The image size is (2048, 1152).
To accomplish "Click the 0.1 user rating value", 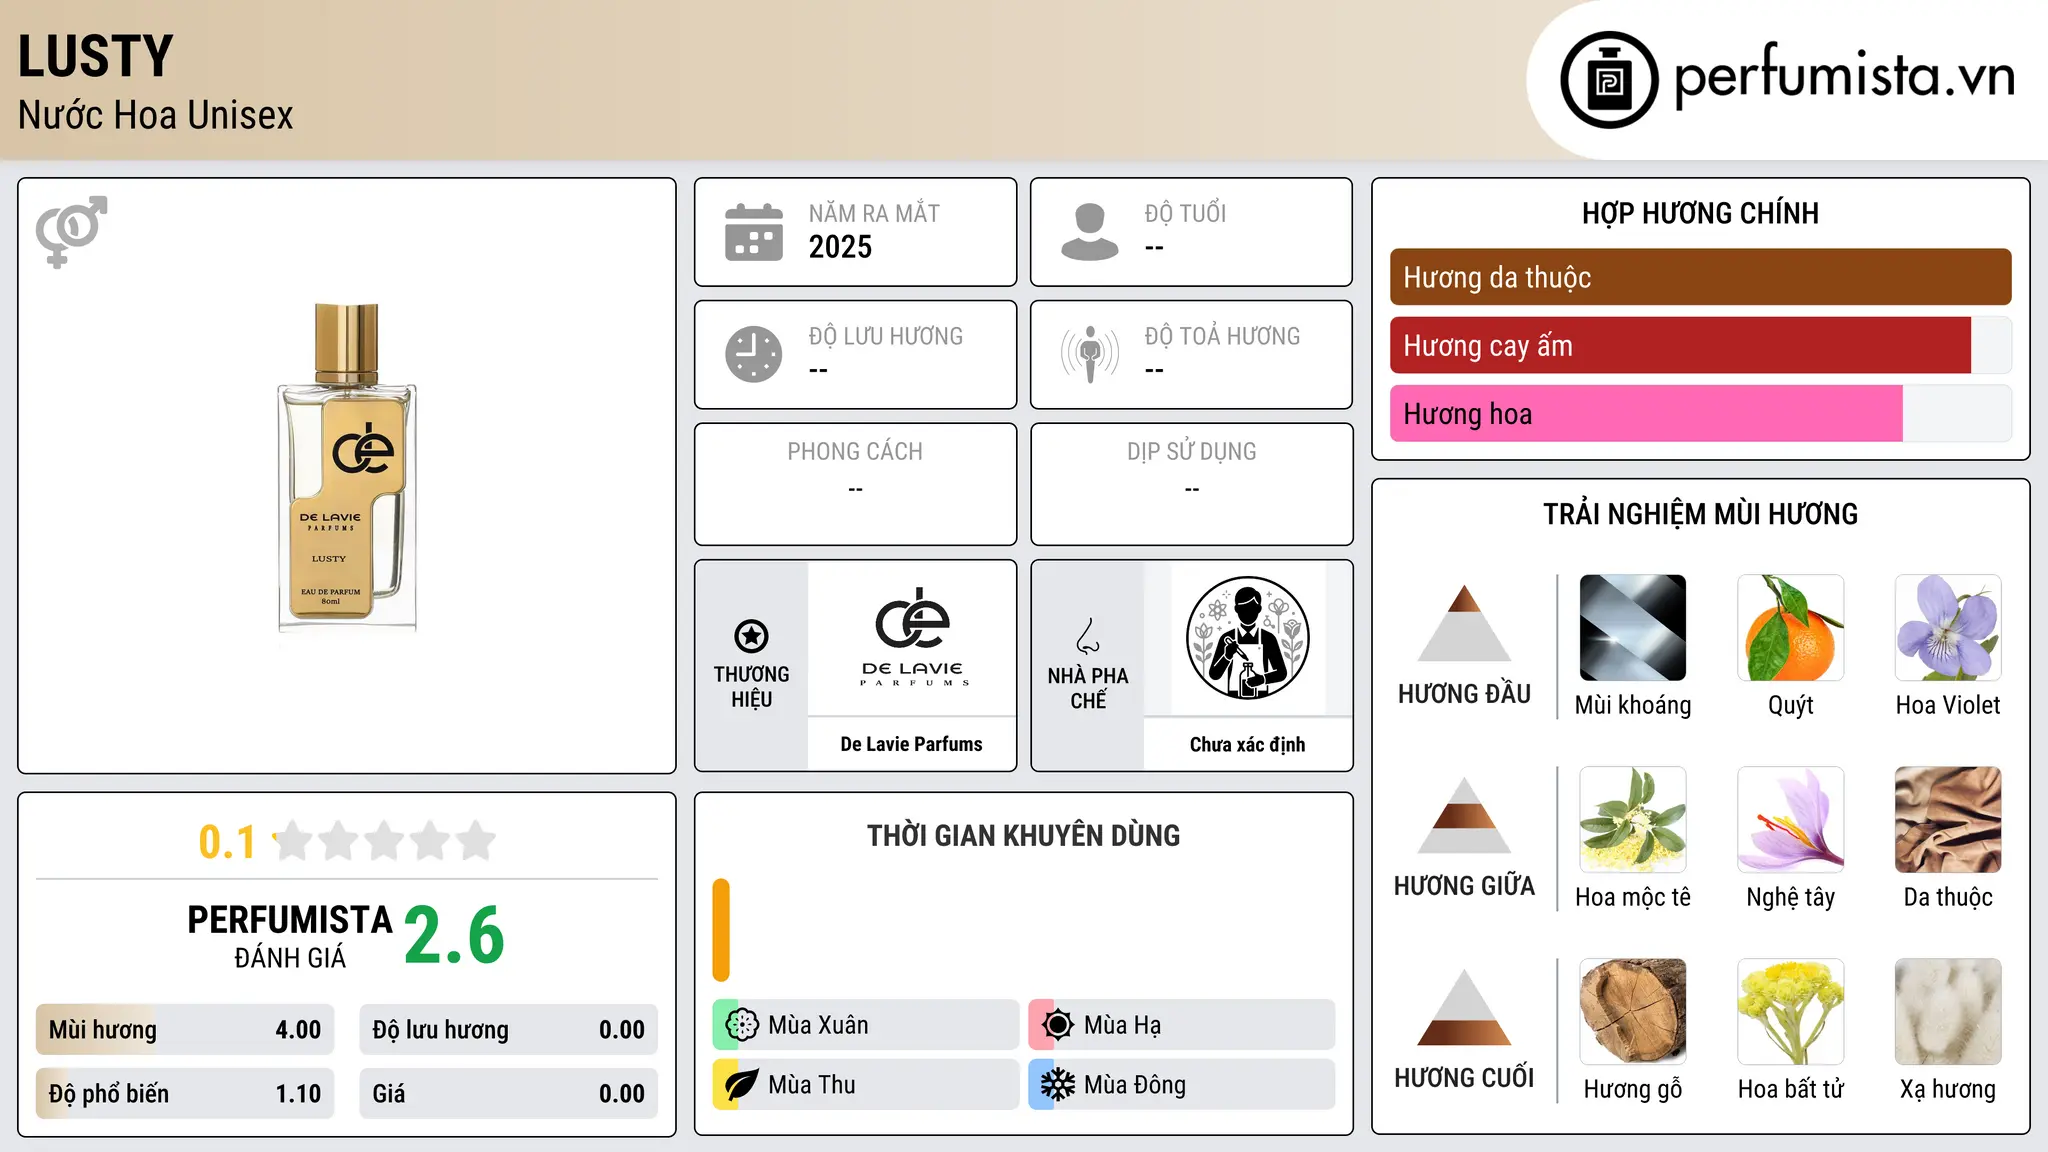I will pos(227,842).
